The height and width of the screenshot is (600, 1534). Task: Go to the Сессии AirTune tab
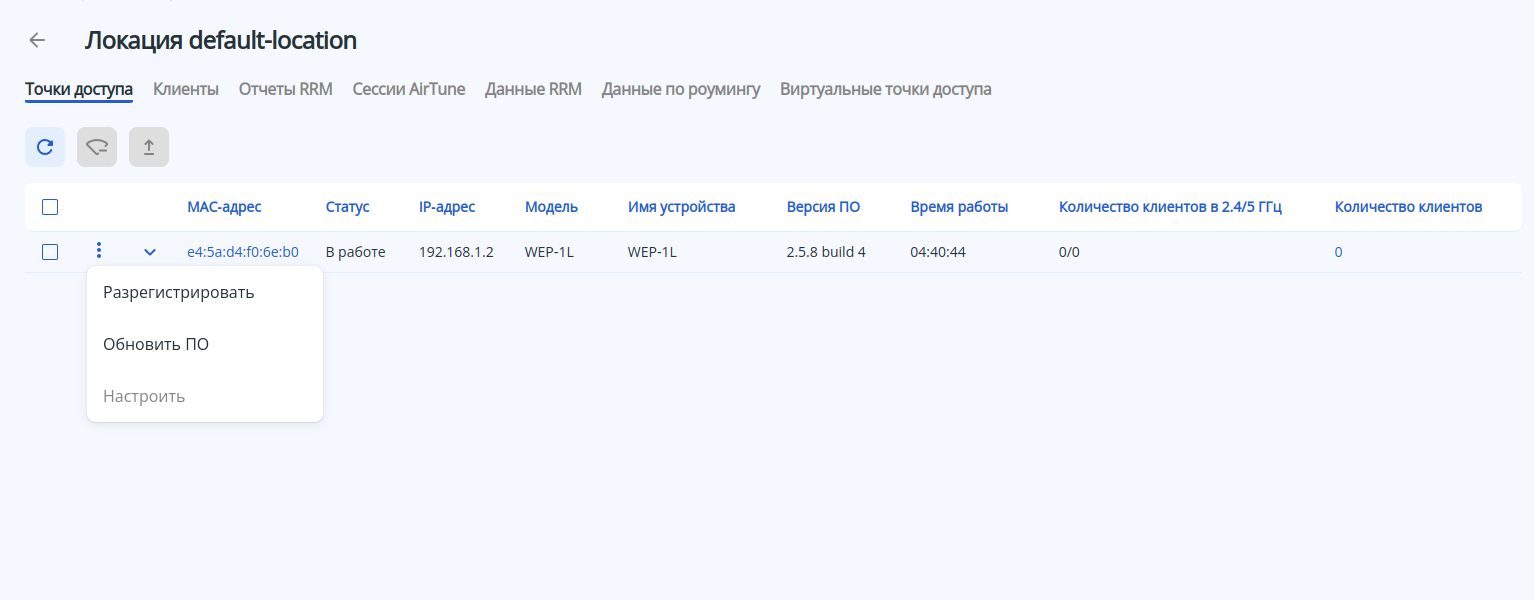click(409, 89)
